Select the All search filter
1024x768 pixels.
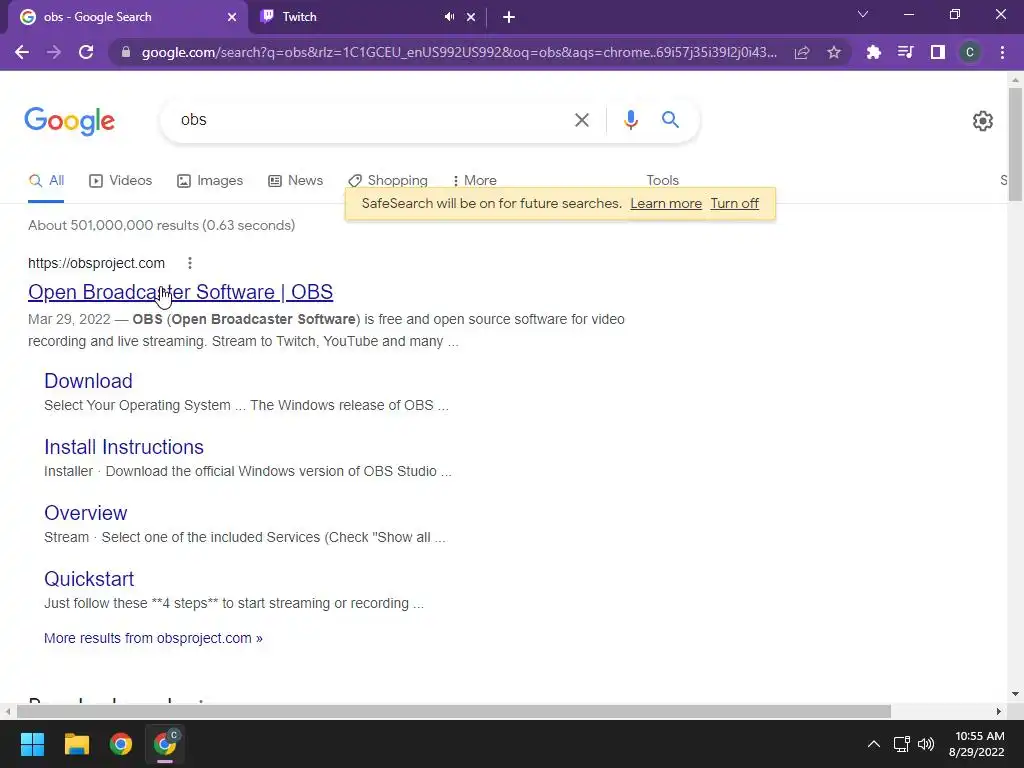[46, 180]
